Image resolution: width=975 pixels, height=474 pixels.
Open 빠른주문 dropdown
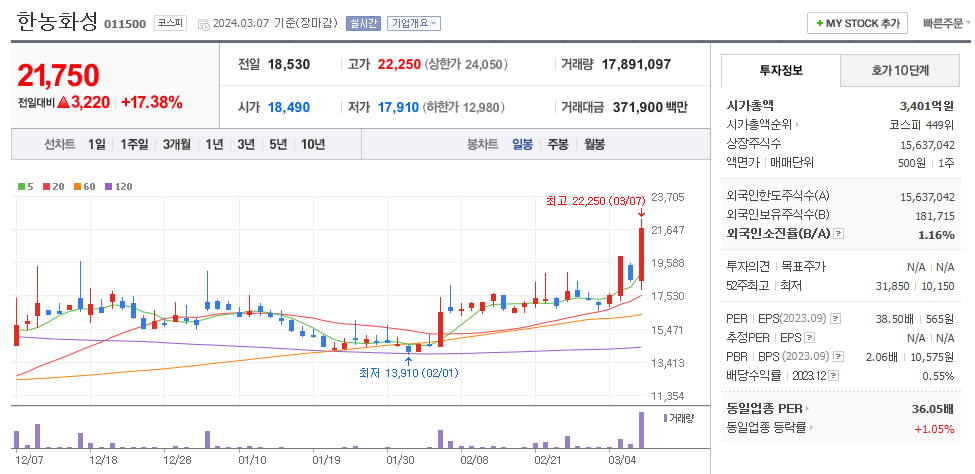click(946, 24)
